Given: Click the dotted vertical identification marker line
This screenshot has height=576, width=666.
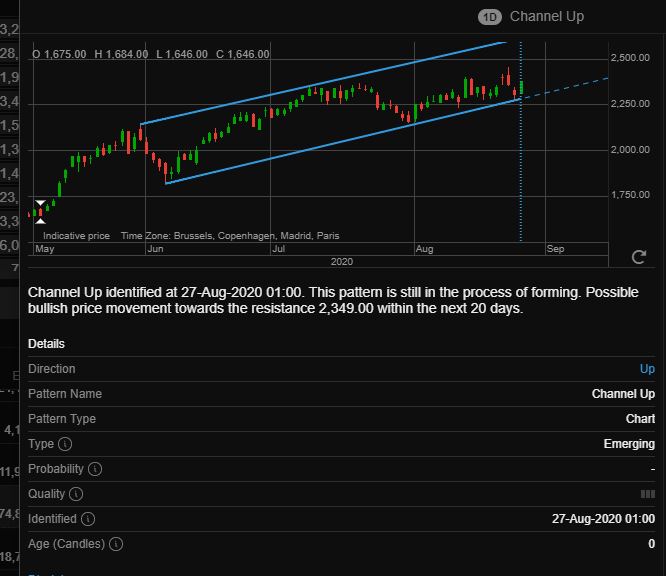Looking at the screenshot, I should tap(521, 141).
